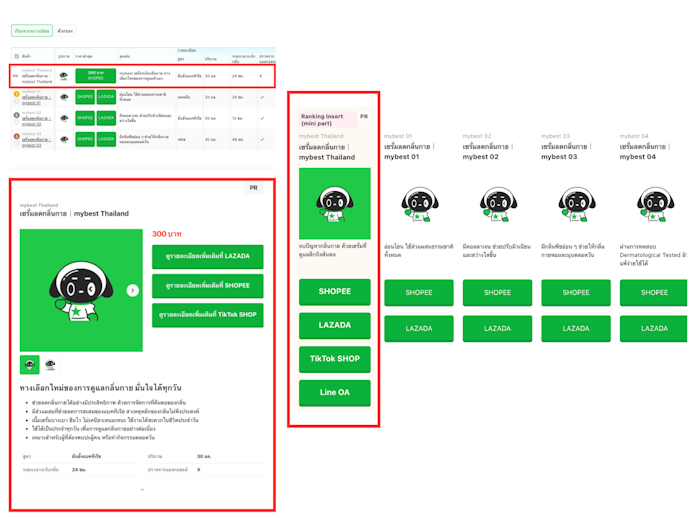Open the second tab beside the green-outlined tab

click(x=65, y=31)
